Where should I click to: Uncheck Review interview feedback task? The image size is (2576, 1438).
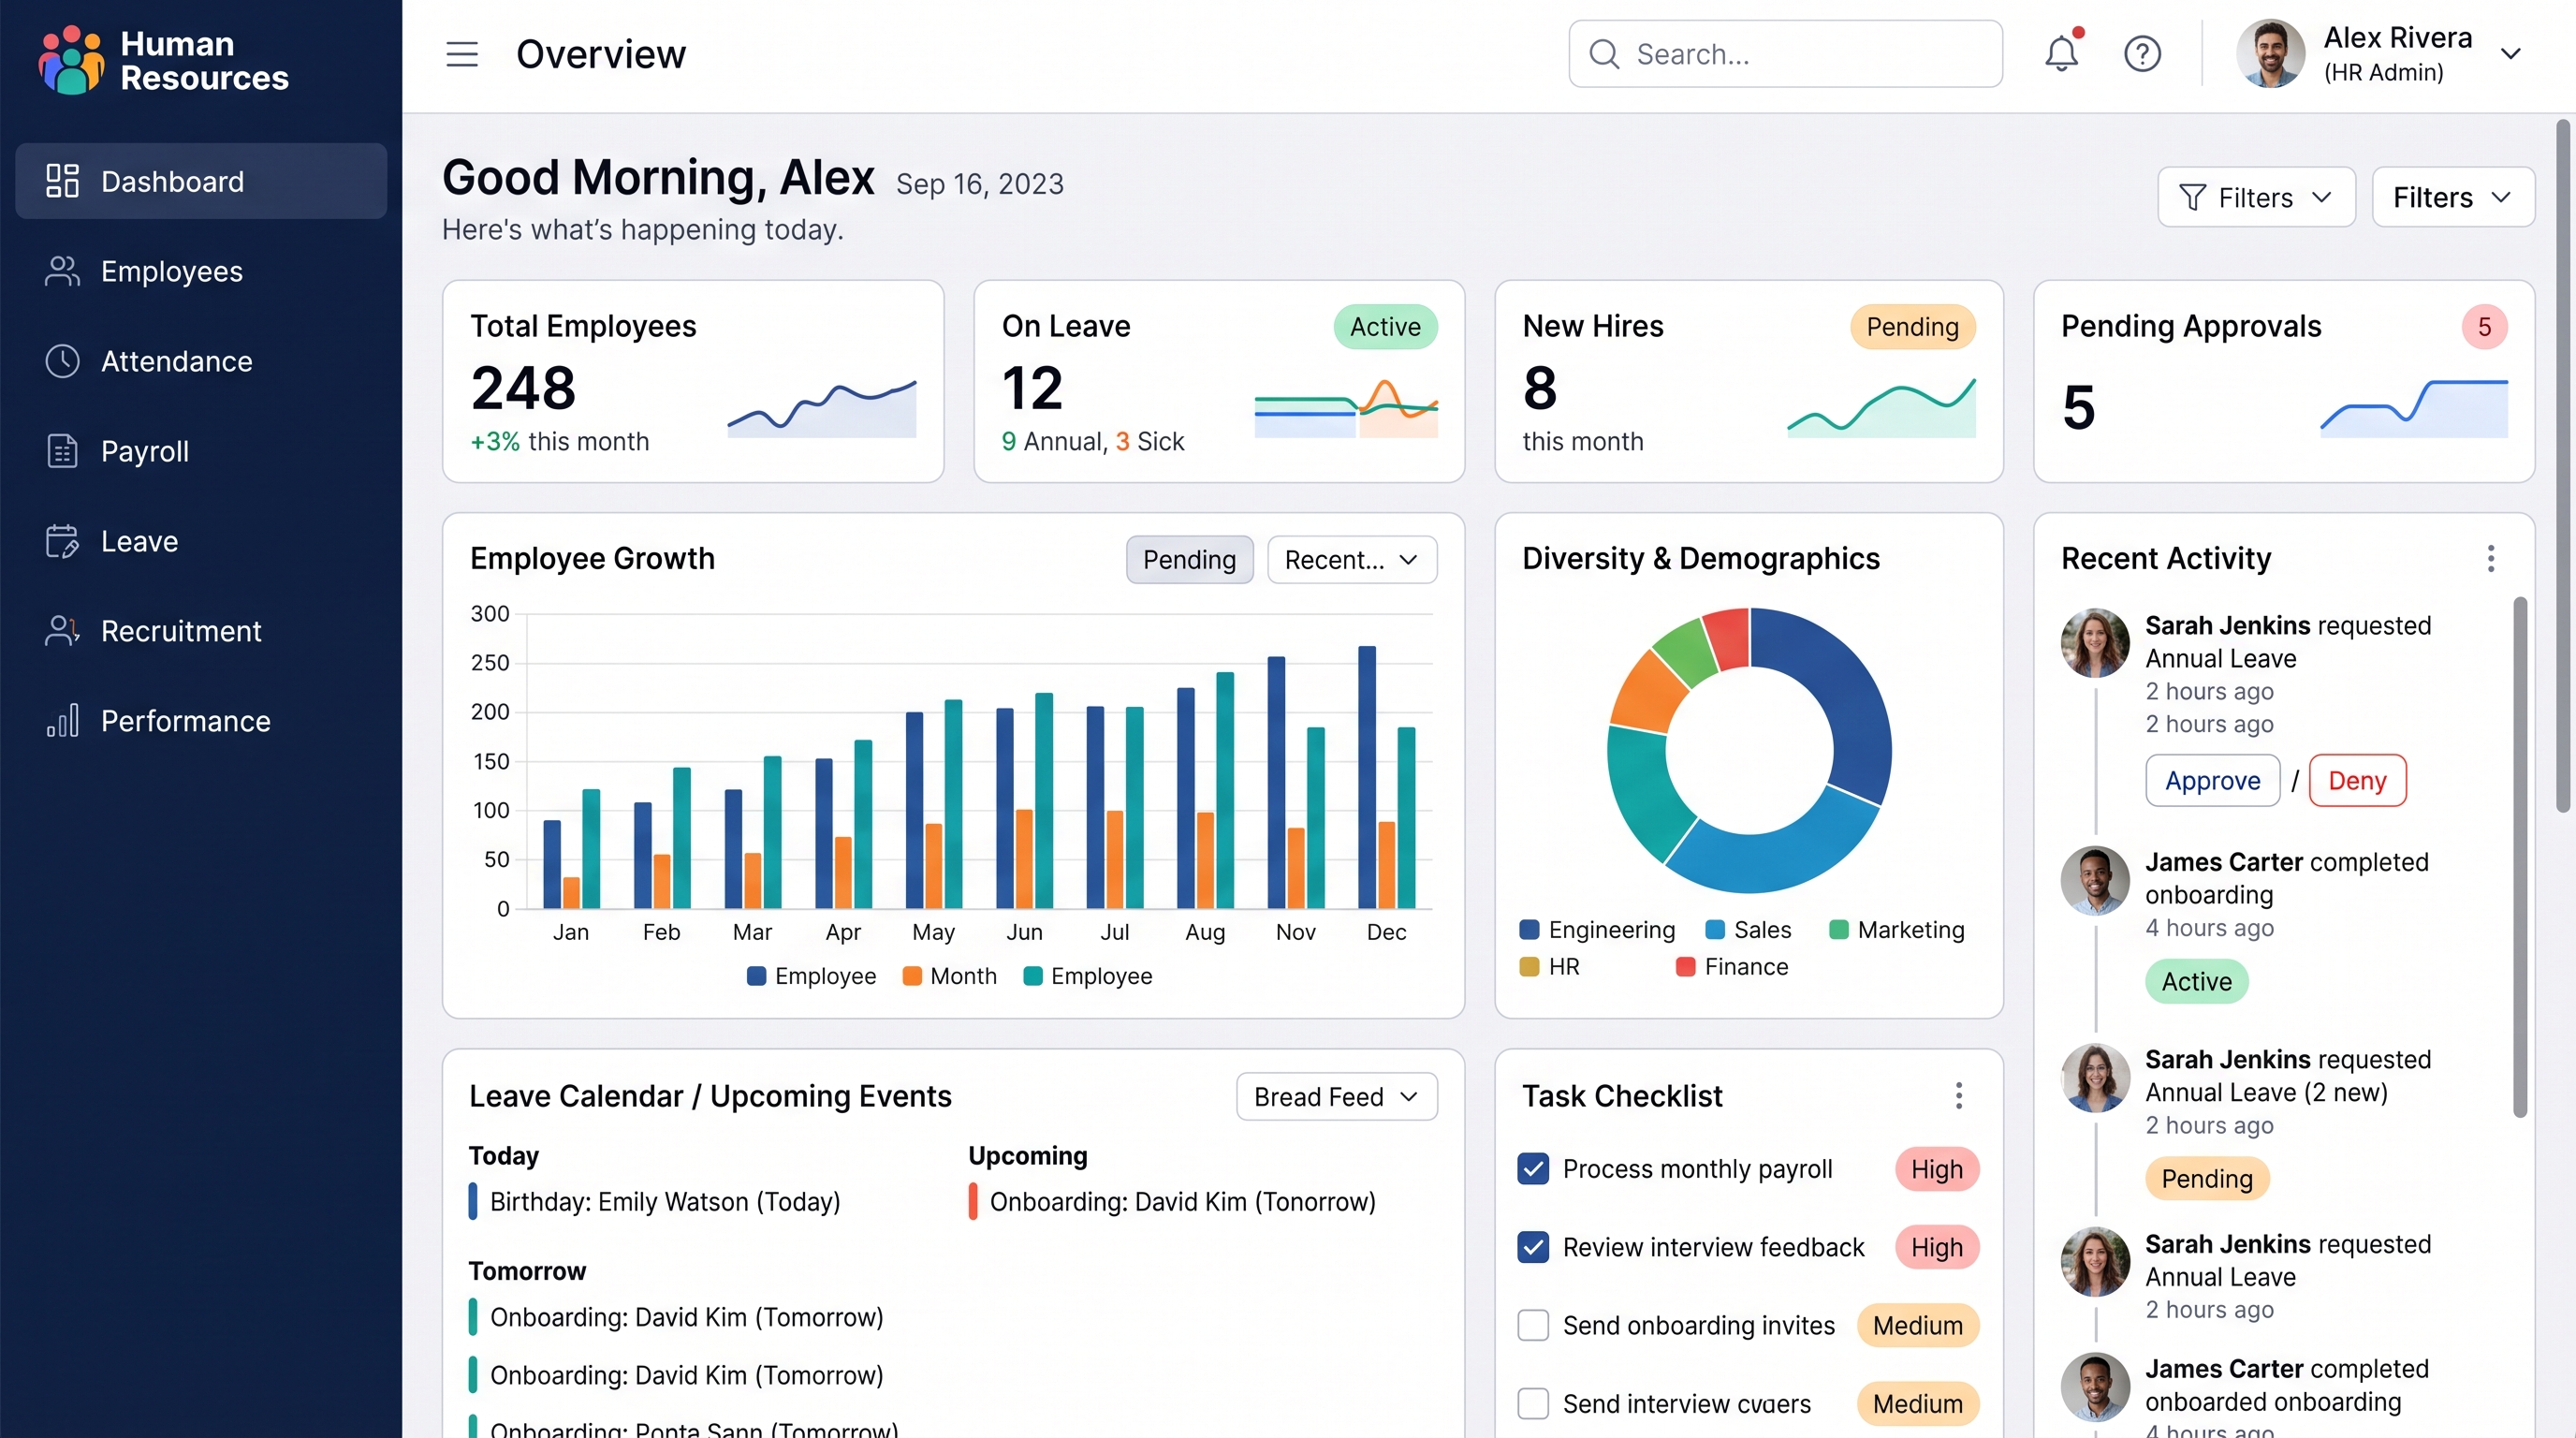(x=1532, y=1246)
